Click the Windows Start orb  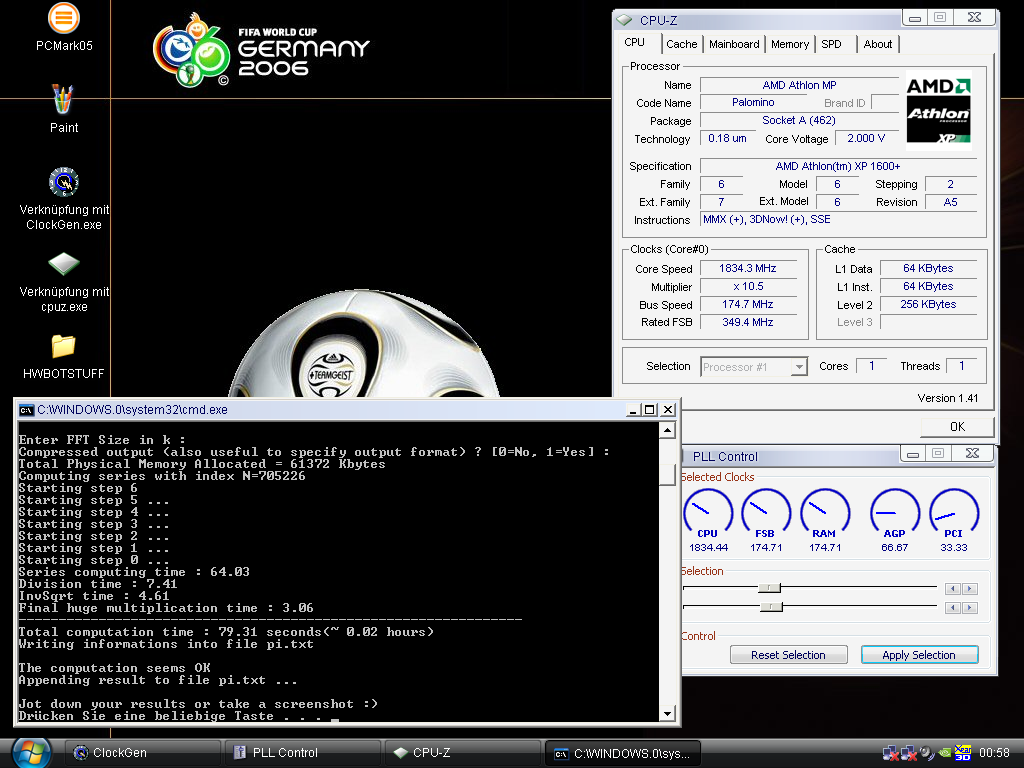click(x=31, y=753)
